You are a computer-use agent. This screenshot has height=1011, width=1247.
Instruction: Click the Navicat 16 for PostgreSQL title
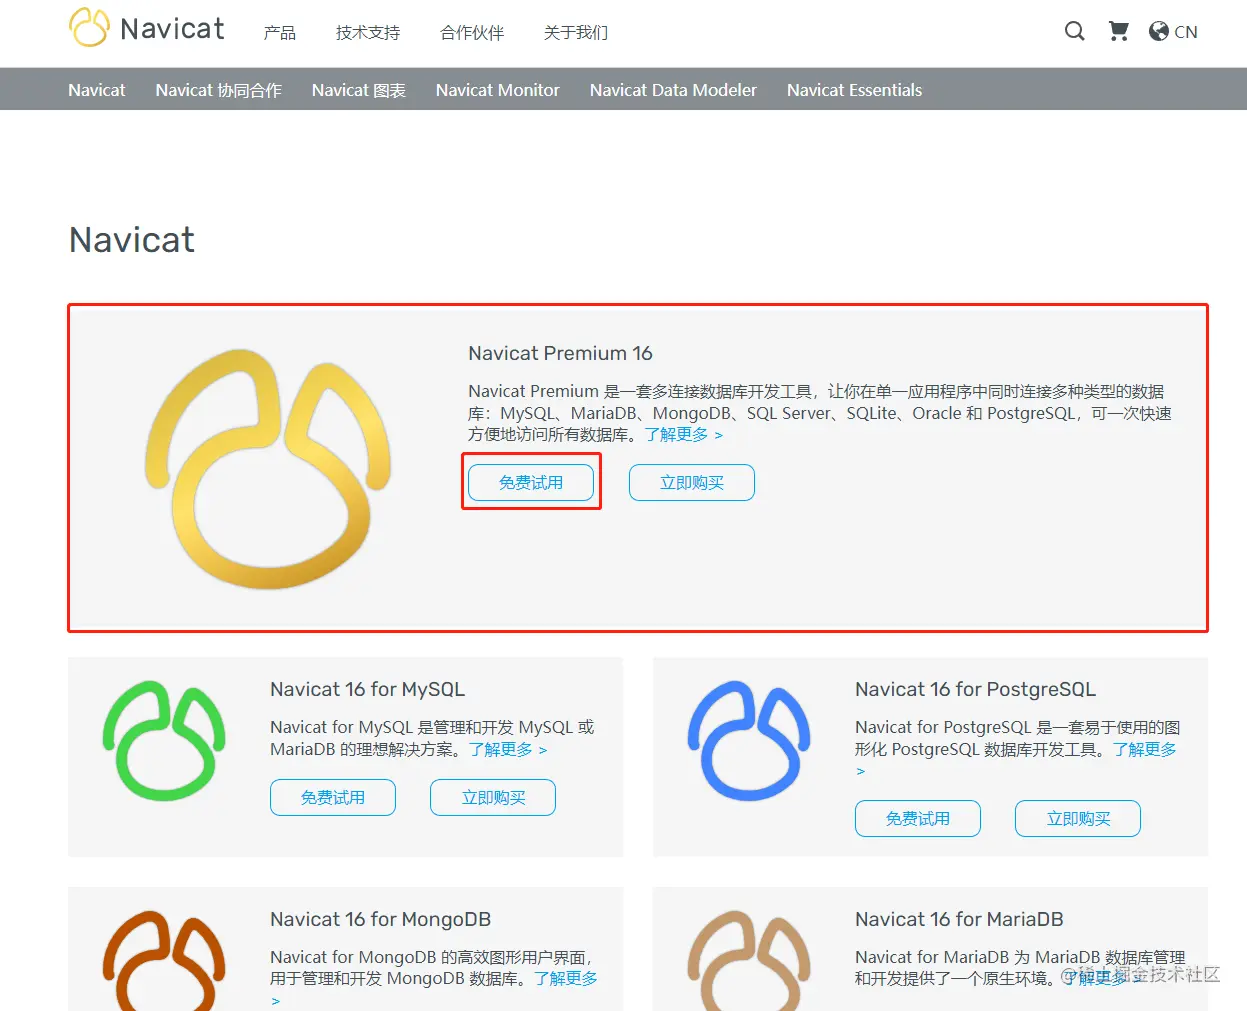pyautogui.click(x=976, y=689)
